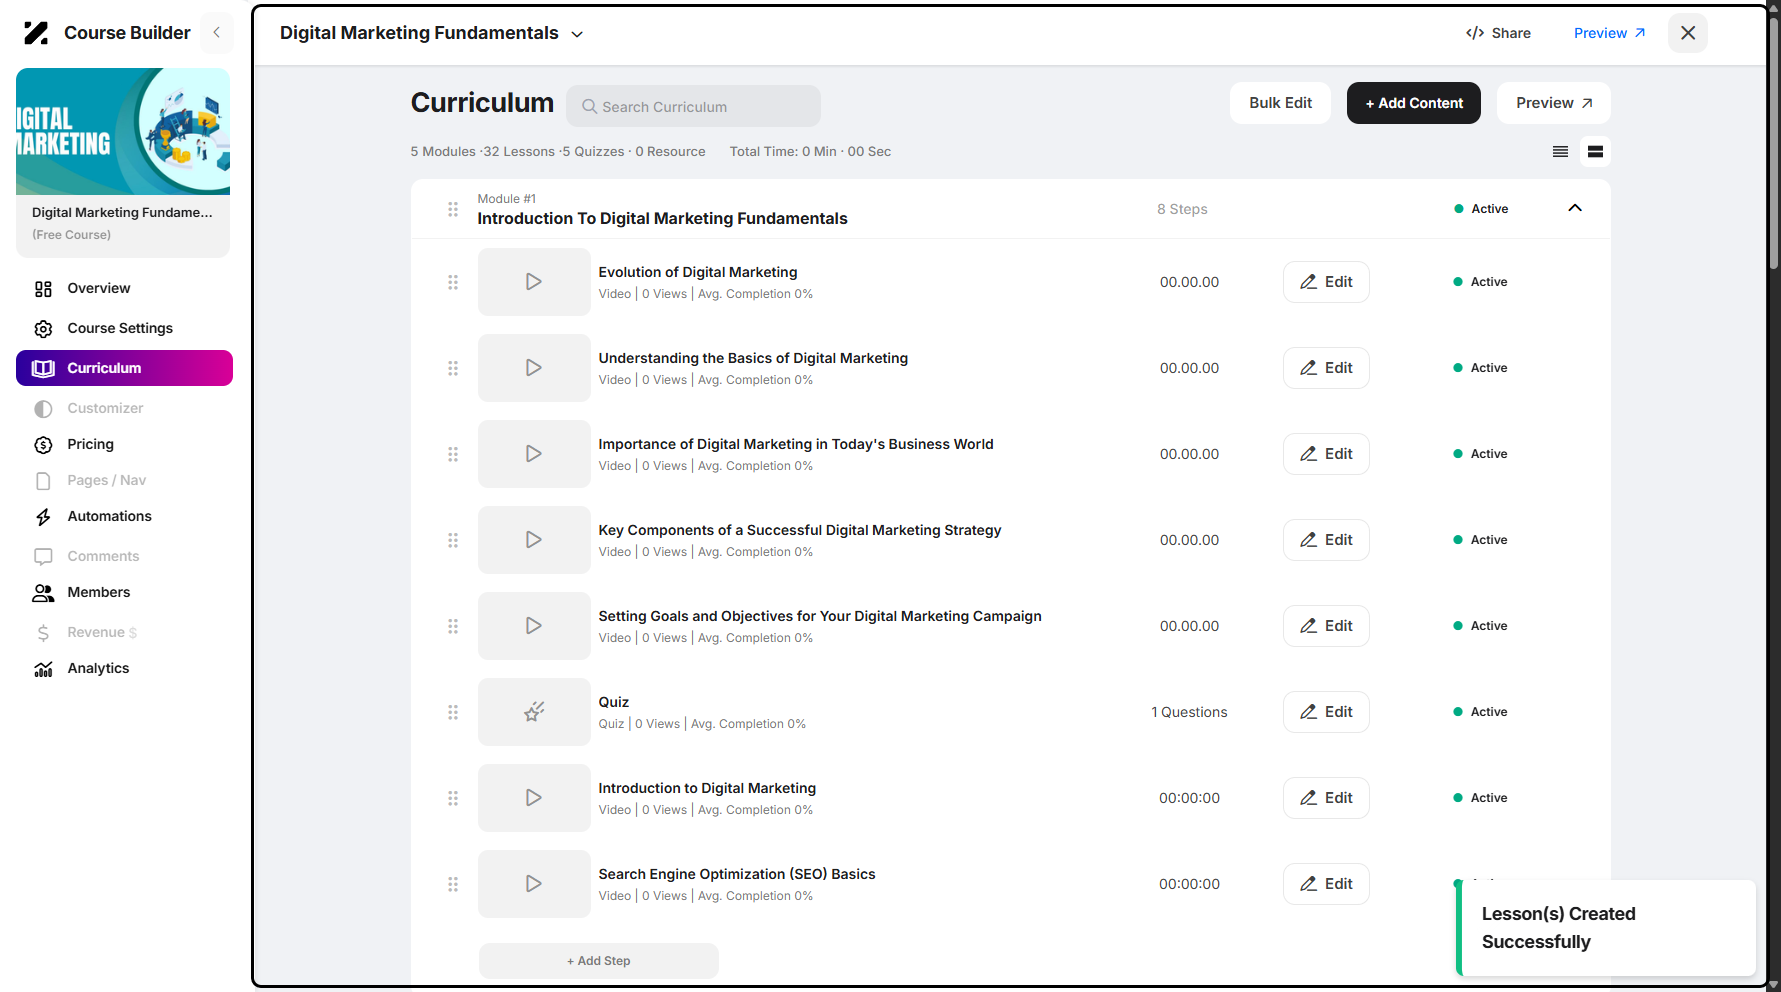This screenshot has width=1781, height=992.
Task: Click video icon for Setting Goals and Objectives
Action: point(534,626)
